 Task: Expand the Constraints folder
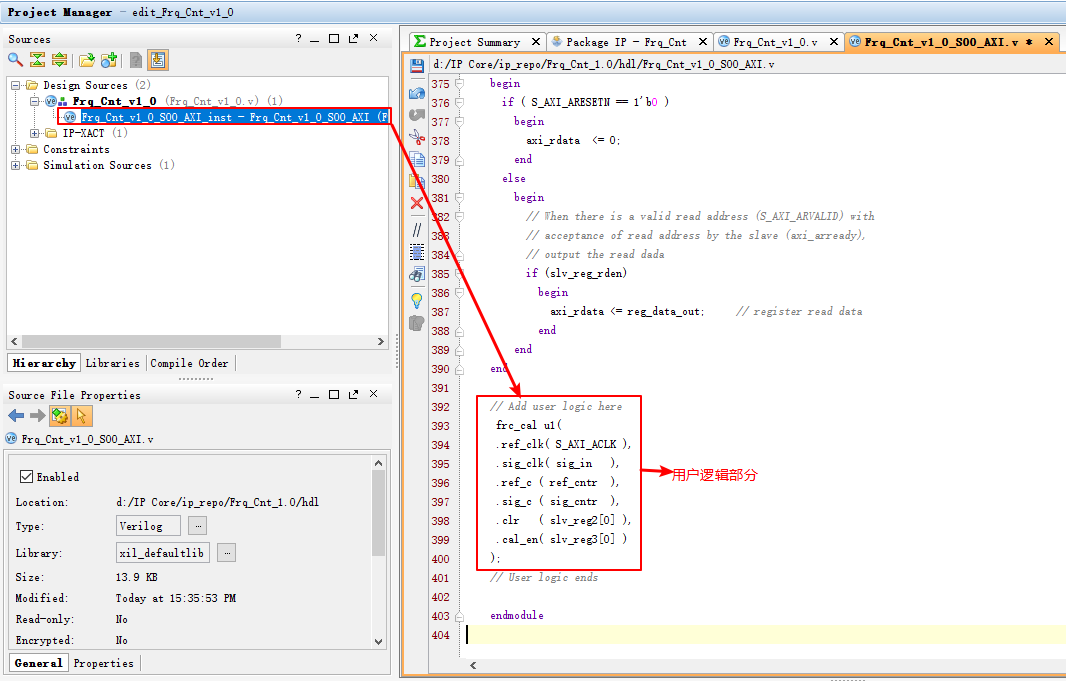15,149
